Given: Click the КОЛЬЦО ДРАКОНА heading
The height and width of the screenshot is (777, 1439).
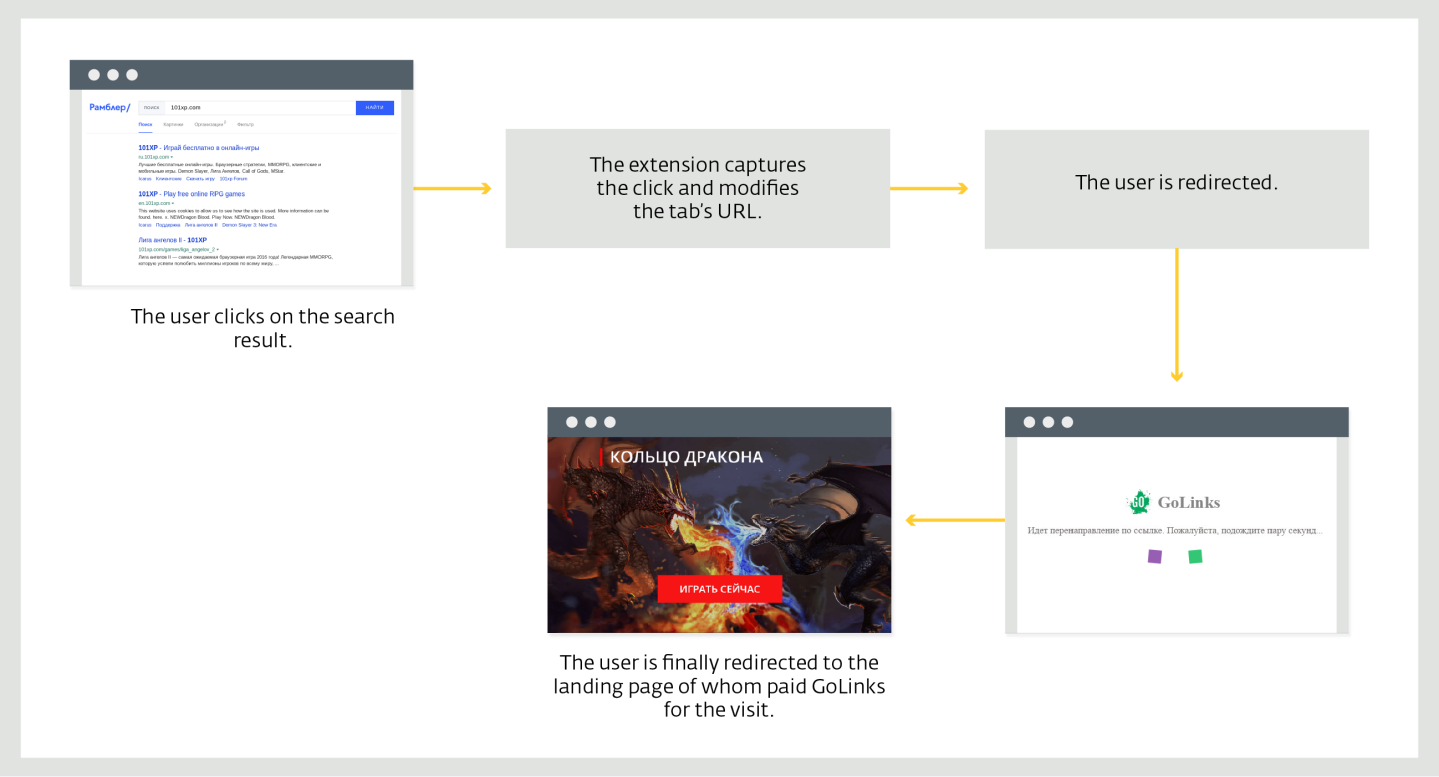Looking at the screenshot, I should pyautogui.click(x=686, y=457).
